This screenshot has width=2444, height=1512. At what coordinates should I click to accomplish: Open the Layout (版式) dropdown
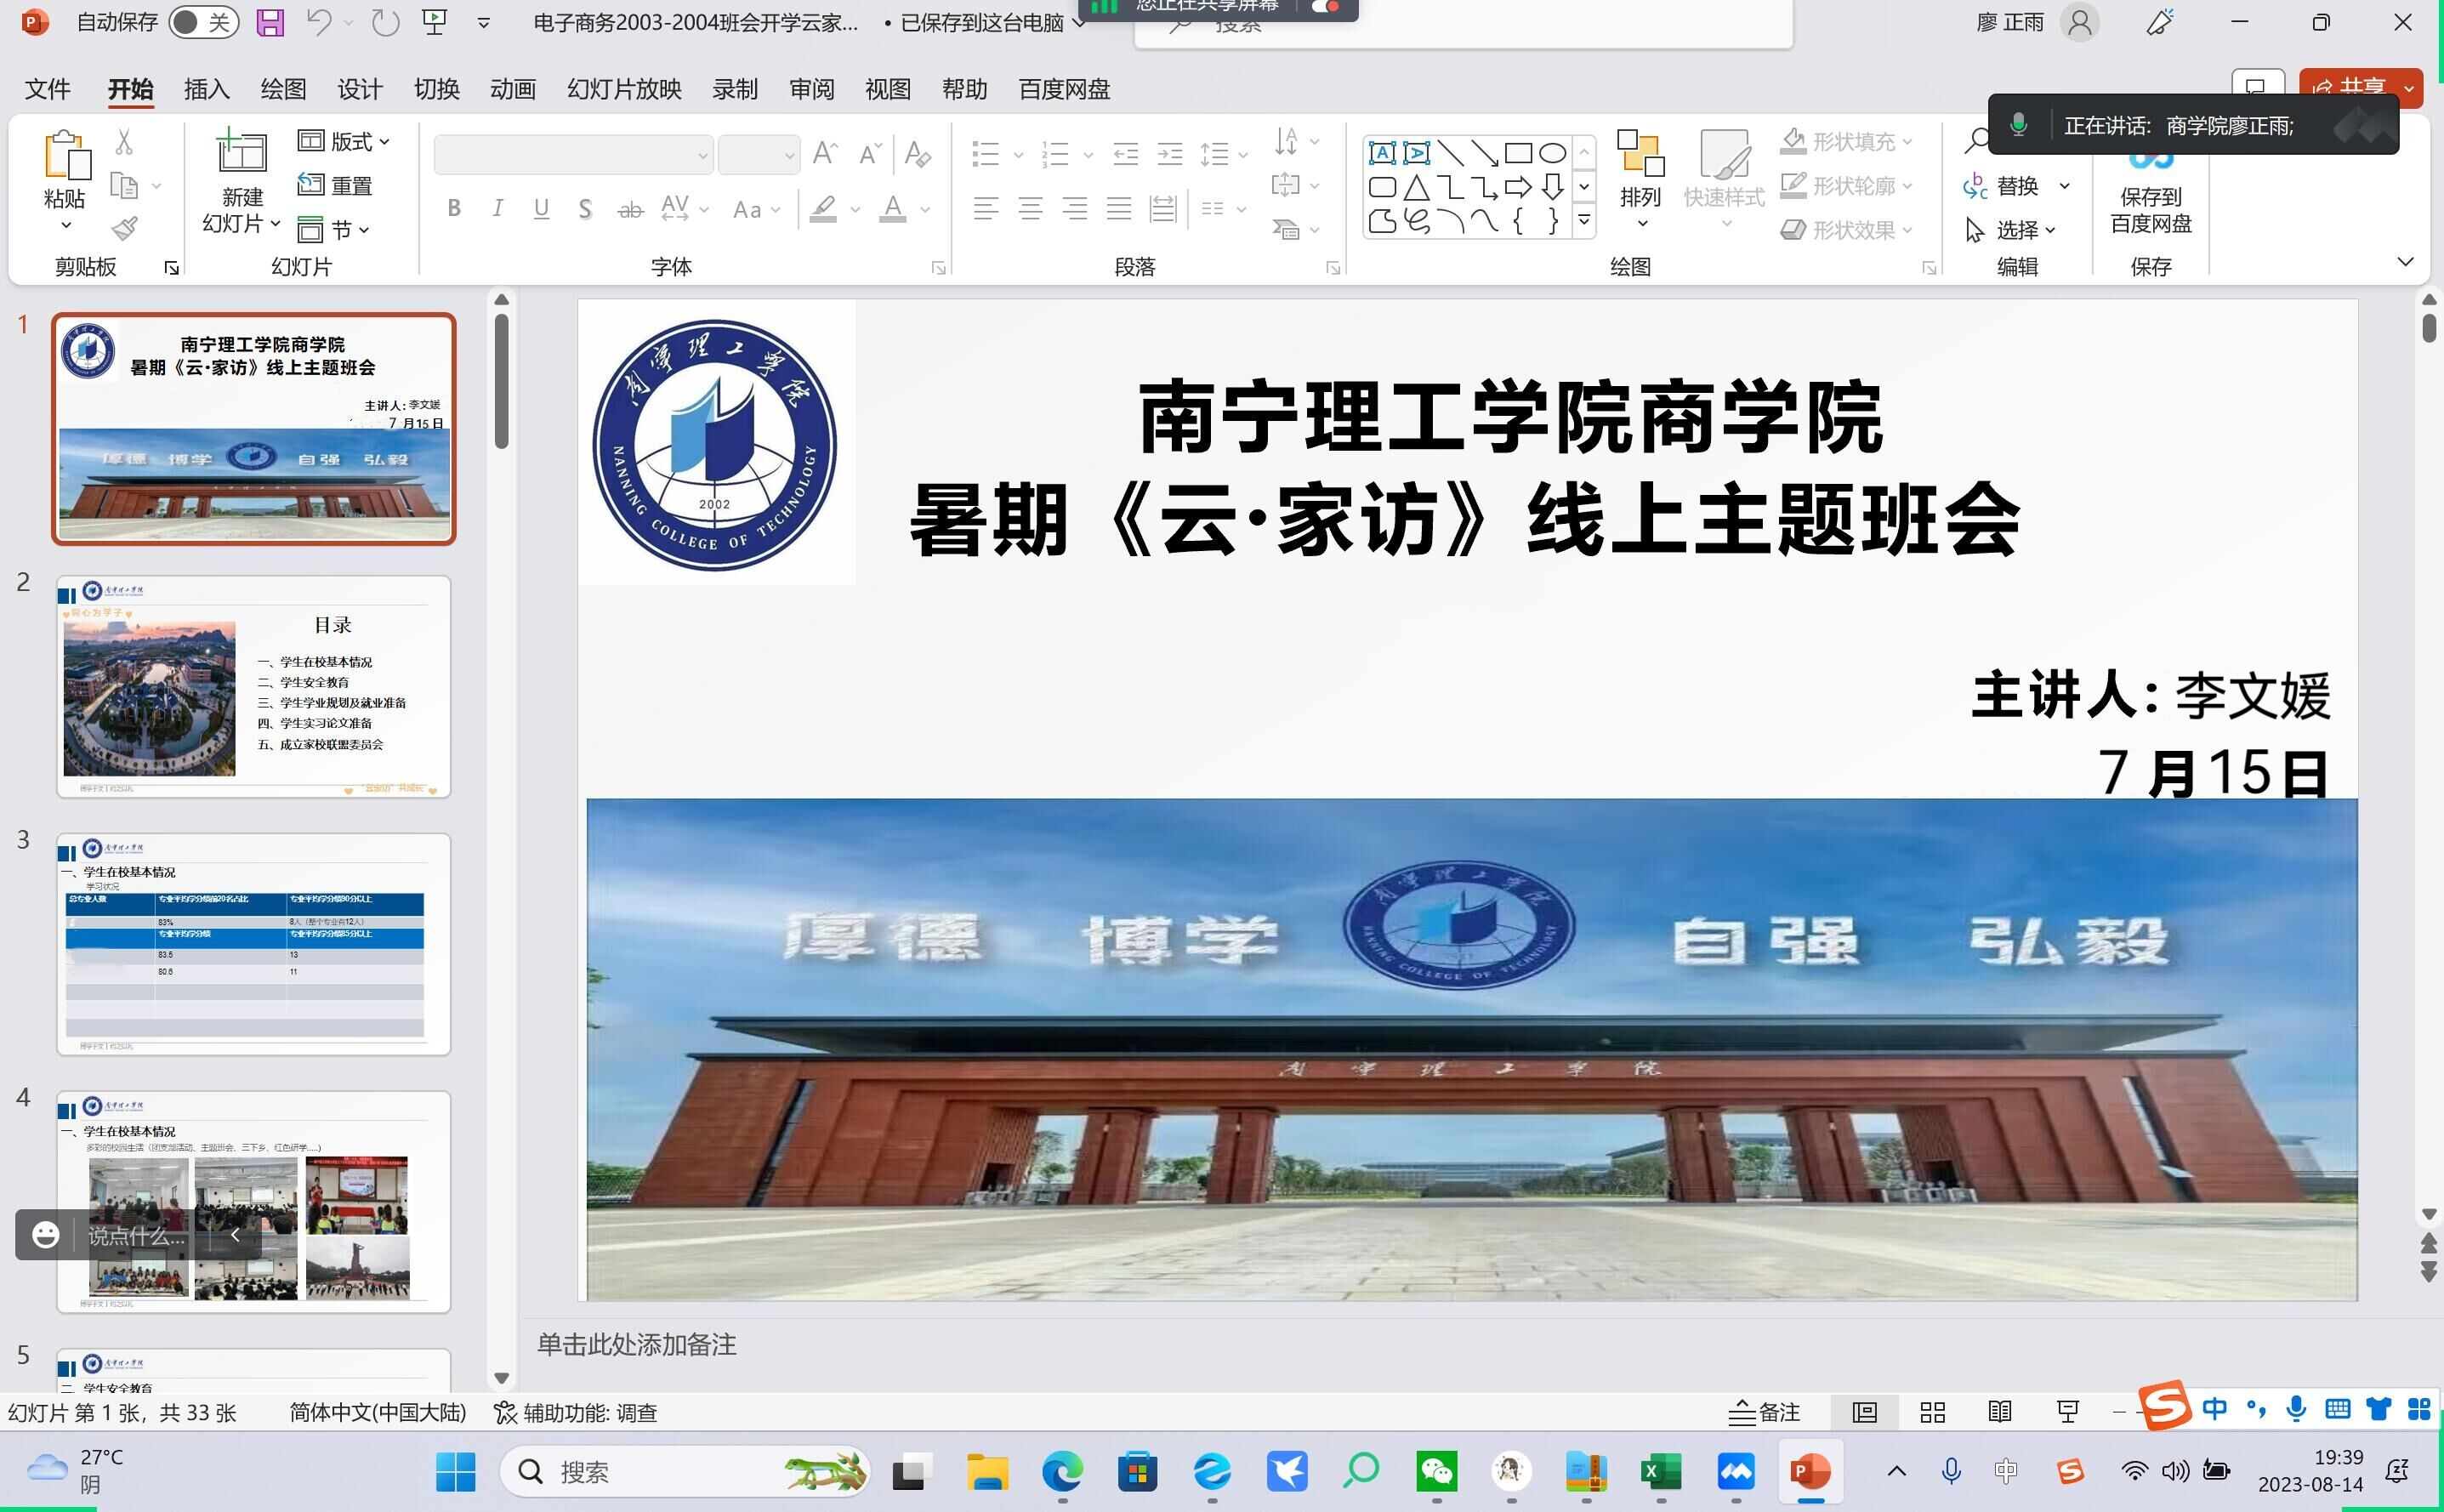point(344,141)
